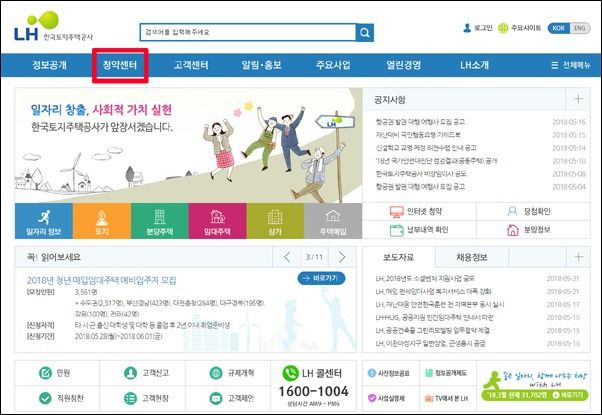602x415 pixels.
Task: Open press item LH, 이천마장지구 일반상업, 근생용지 공급
Action: click(x=430, y=344)
